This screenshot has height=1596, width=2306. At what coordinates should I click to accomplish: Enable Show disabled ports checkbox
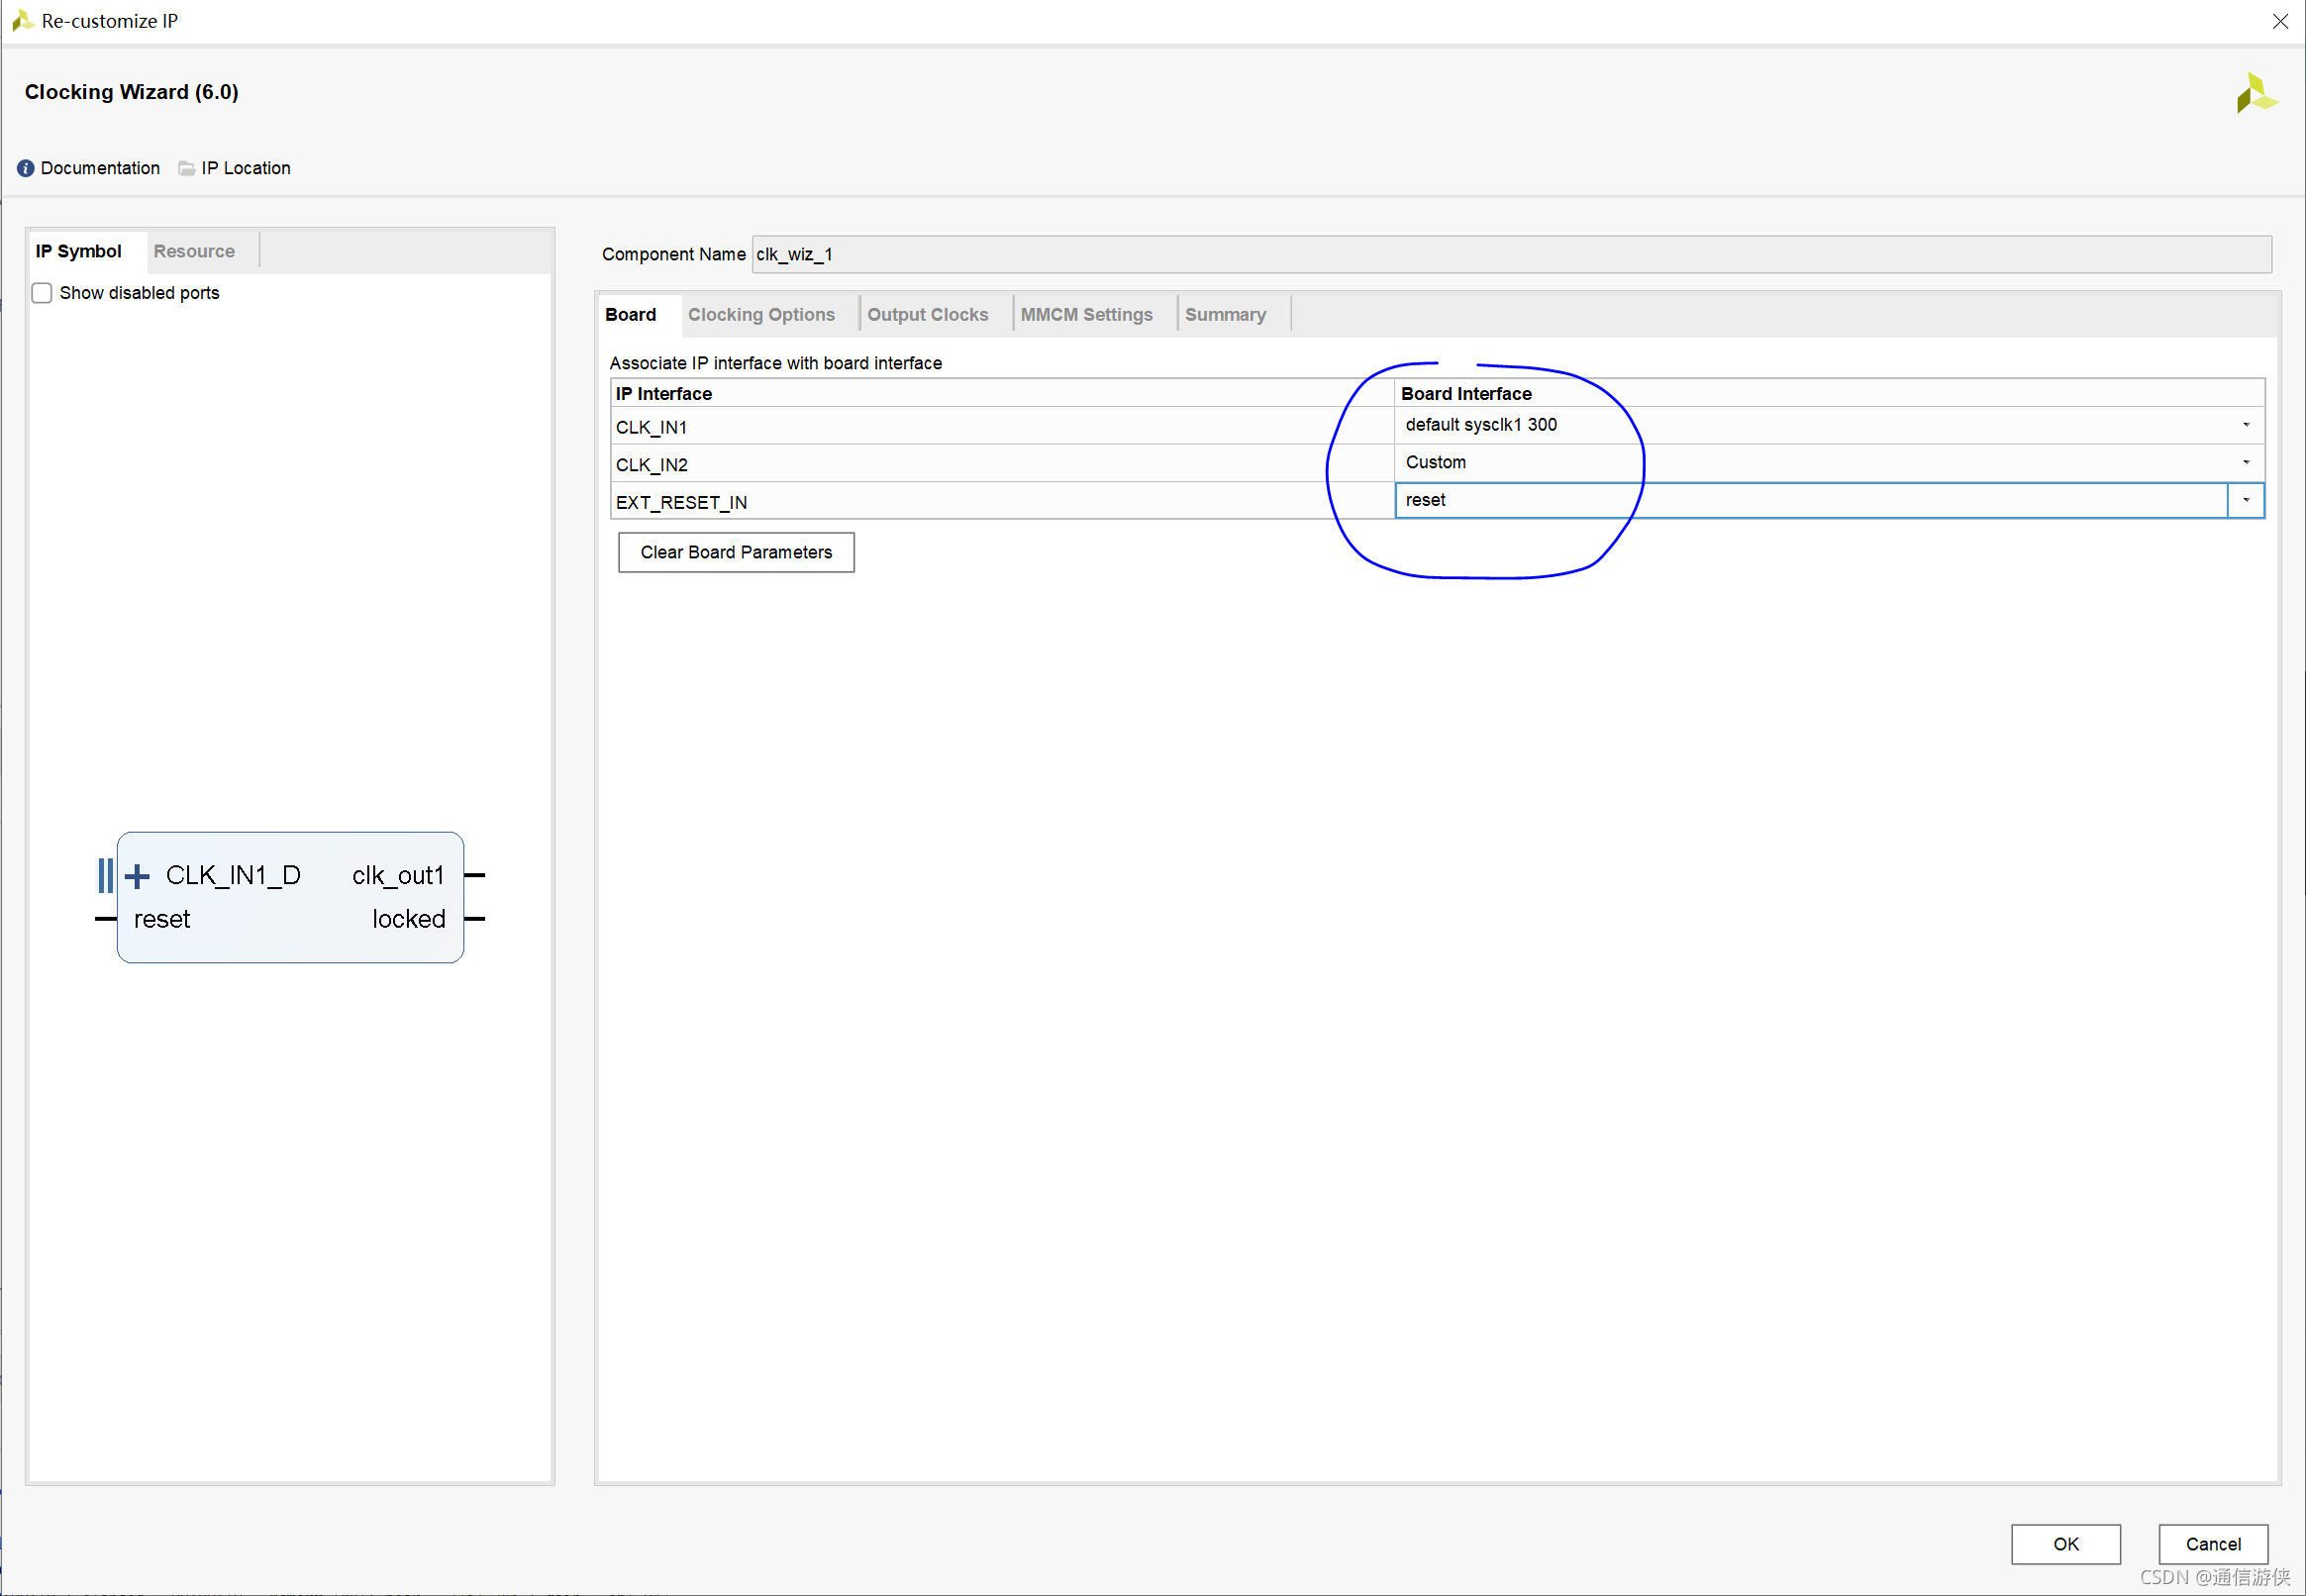(42, 293)
